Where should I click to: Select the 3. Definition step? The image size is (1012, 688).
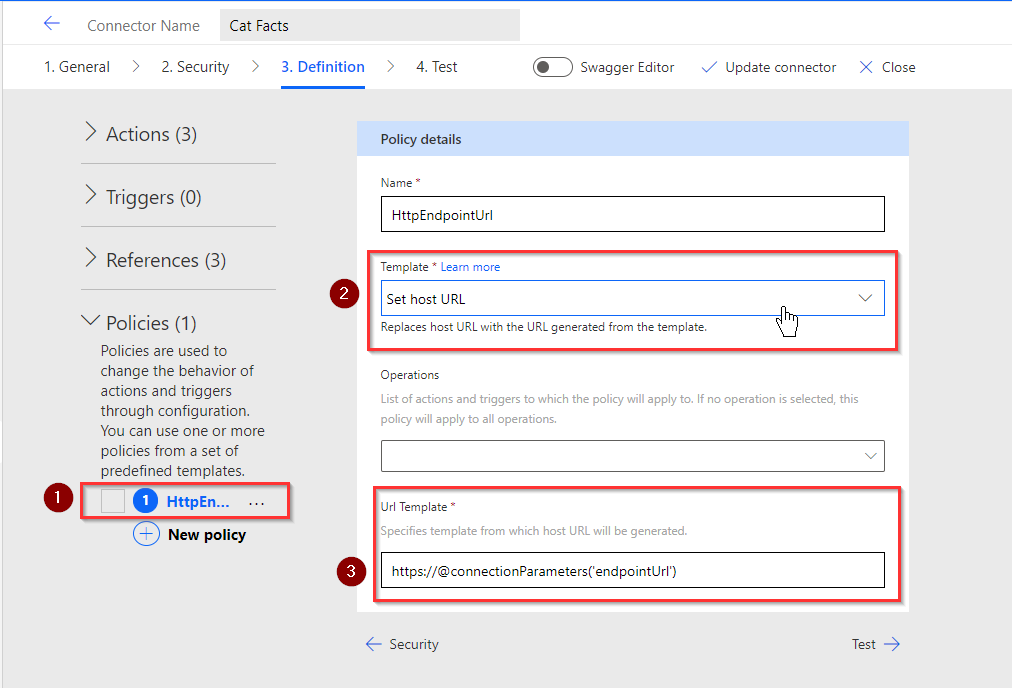click(323, 66)
